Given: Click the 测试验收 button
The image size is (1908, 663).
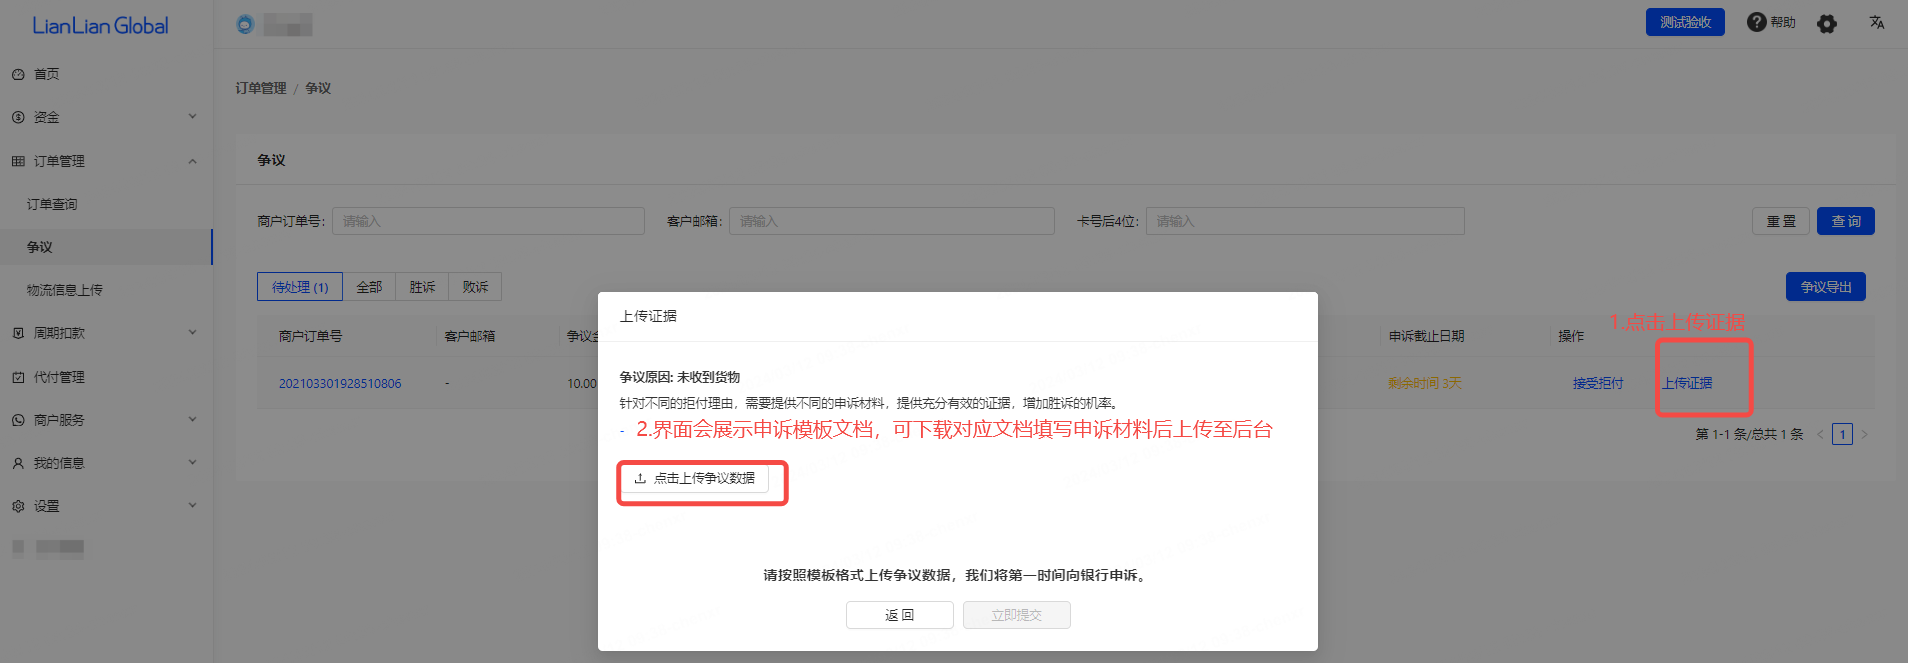Looking at the screenshot, I should coord(1685,22).
